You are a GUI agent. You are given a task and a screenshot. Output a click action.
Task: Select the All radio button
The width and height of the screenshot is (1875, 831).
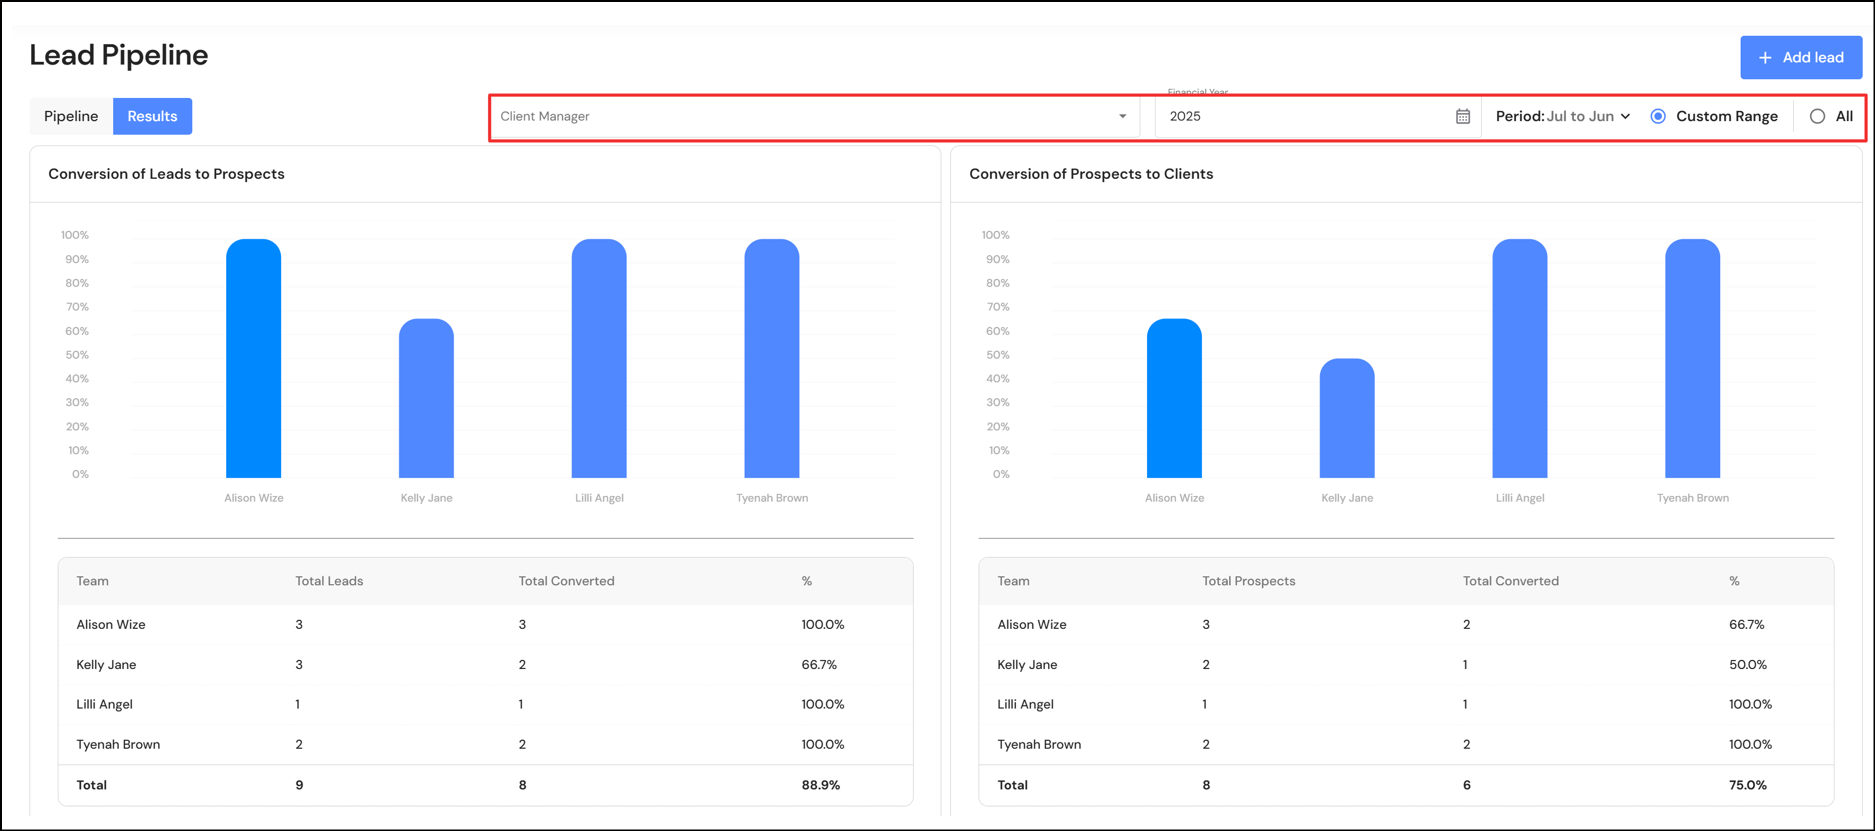(1817, 116)
